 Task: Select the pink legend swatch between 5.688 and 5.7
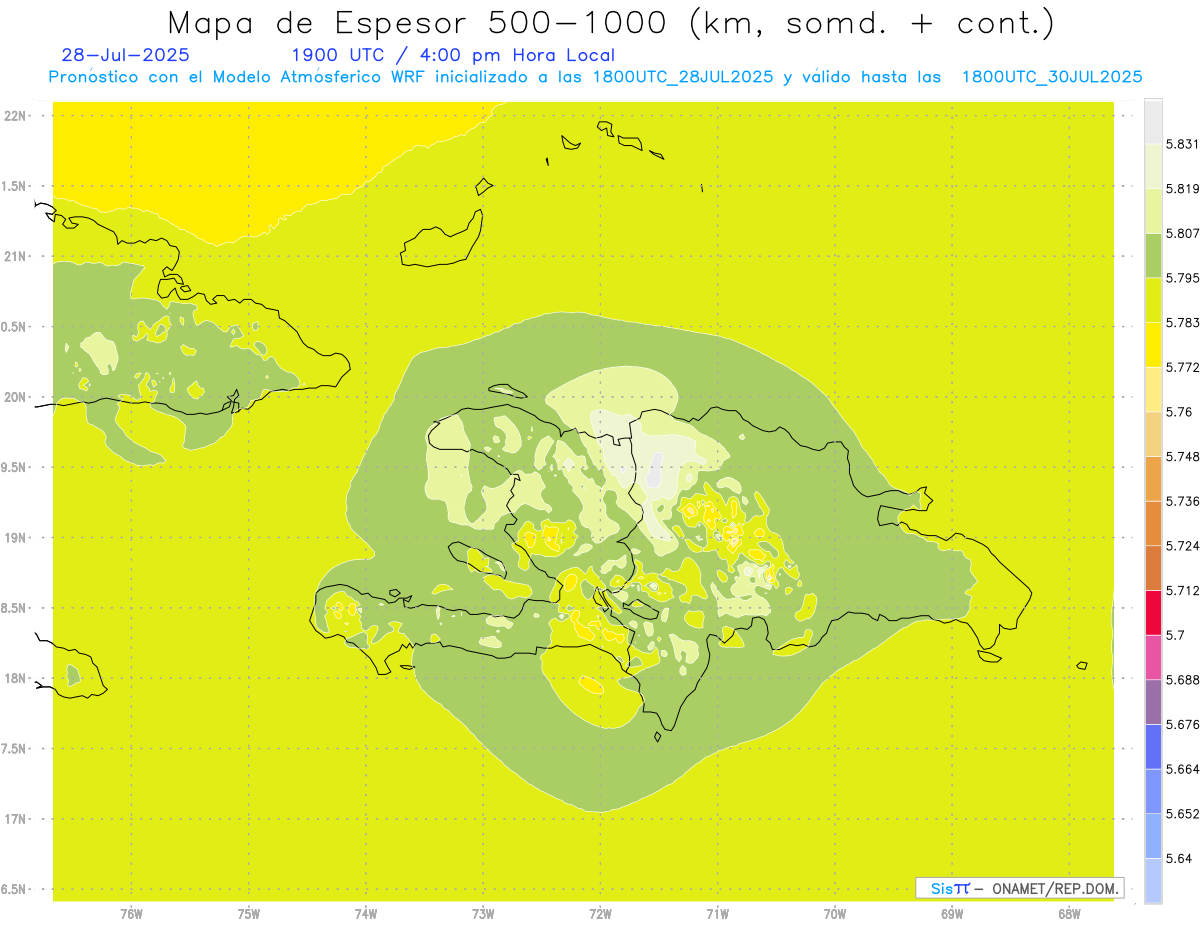(x=1153, y=657)
